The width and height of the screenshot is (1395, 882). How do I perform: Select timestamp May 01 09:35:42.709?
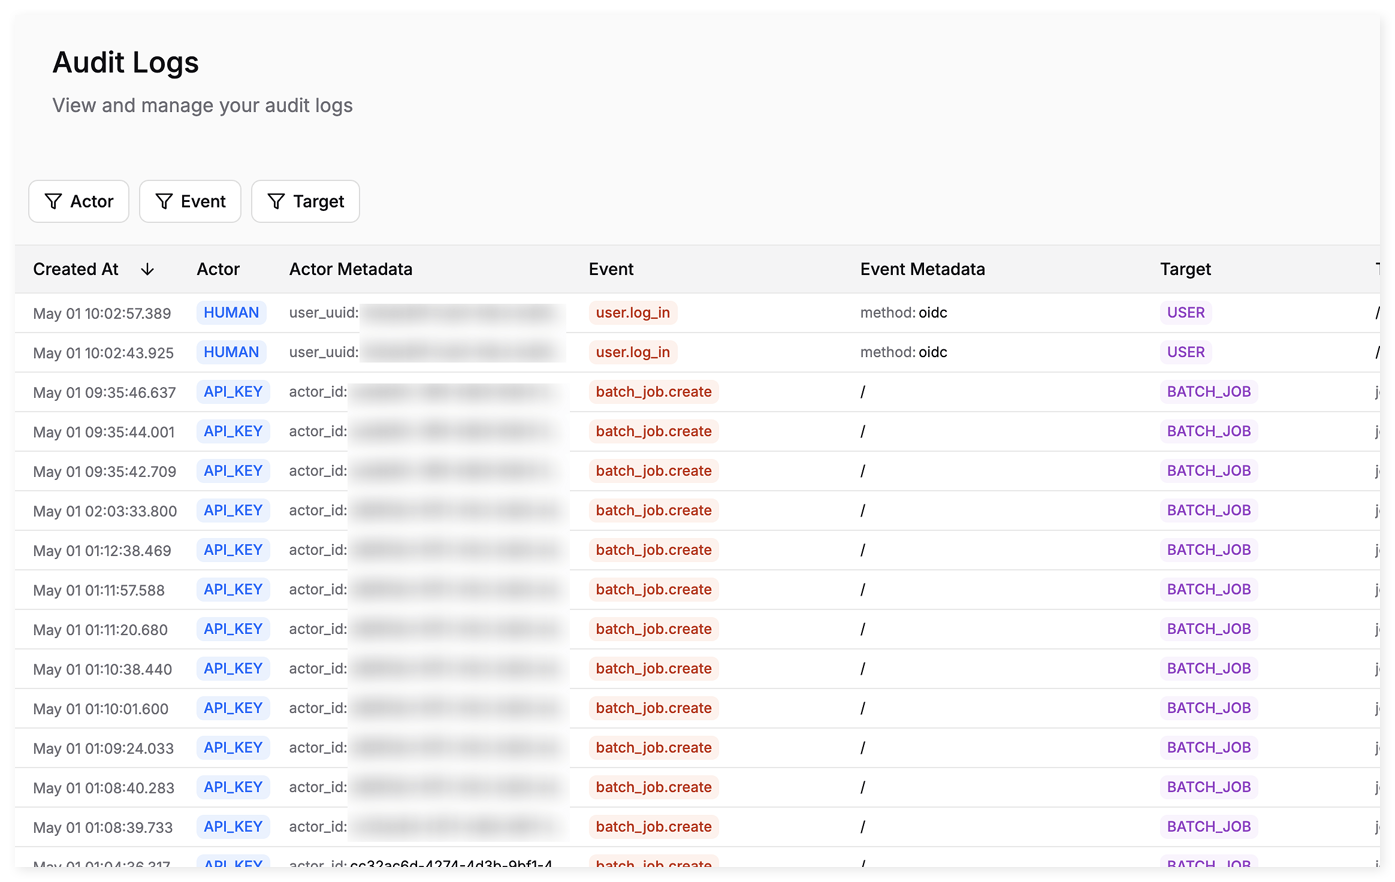click(104, 471)
